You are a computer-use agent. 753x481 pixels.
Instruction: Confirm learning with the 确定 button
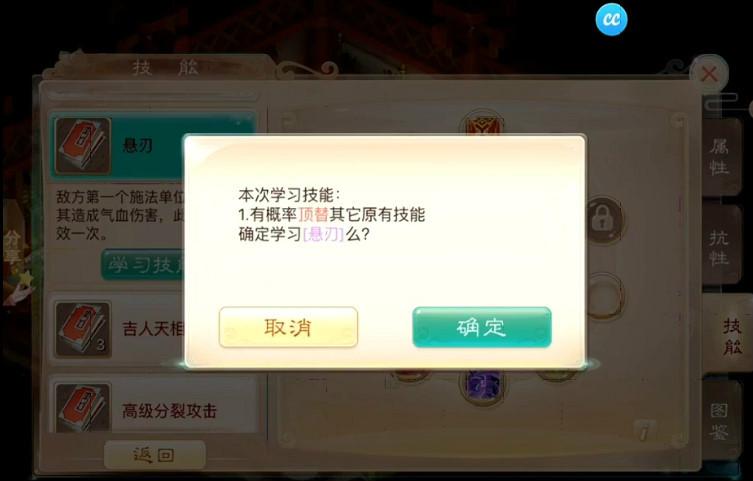point(482,327)
